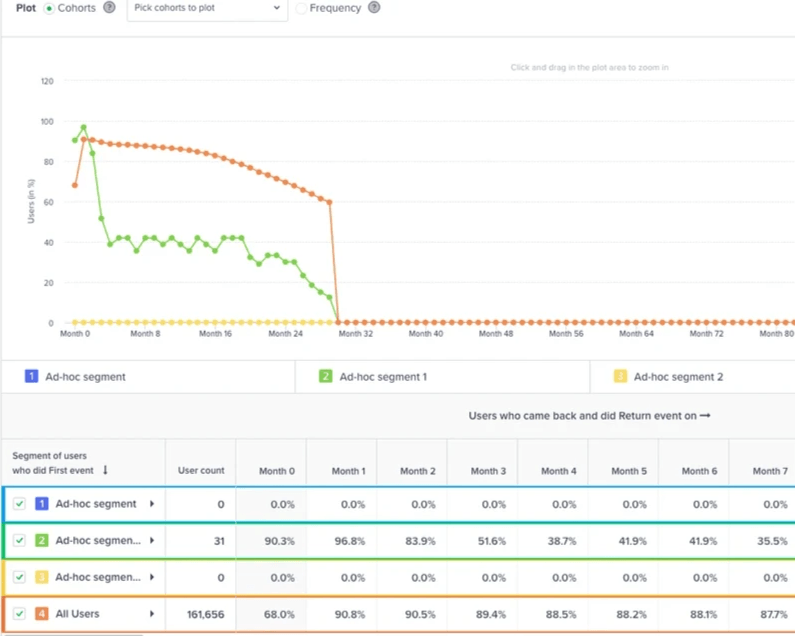The width and height of the screenshot is (795, 636).
Task: Click the Ad-hoc segment row label
Action: tap(96, 504)
